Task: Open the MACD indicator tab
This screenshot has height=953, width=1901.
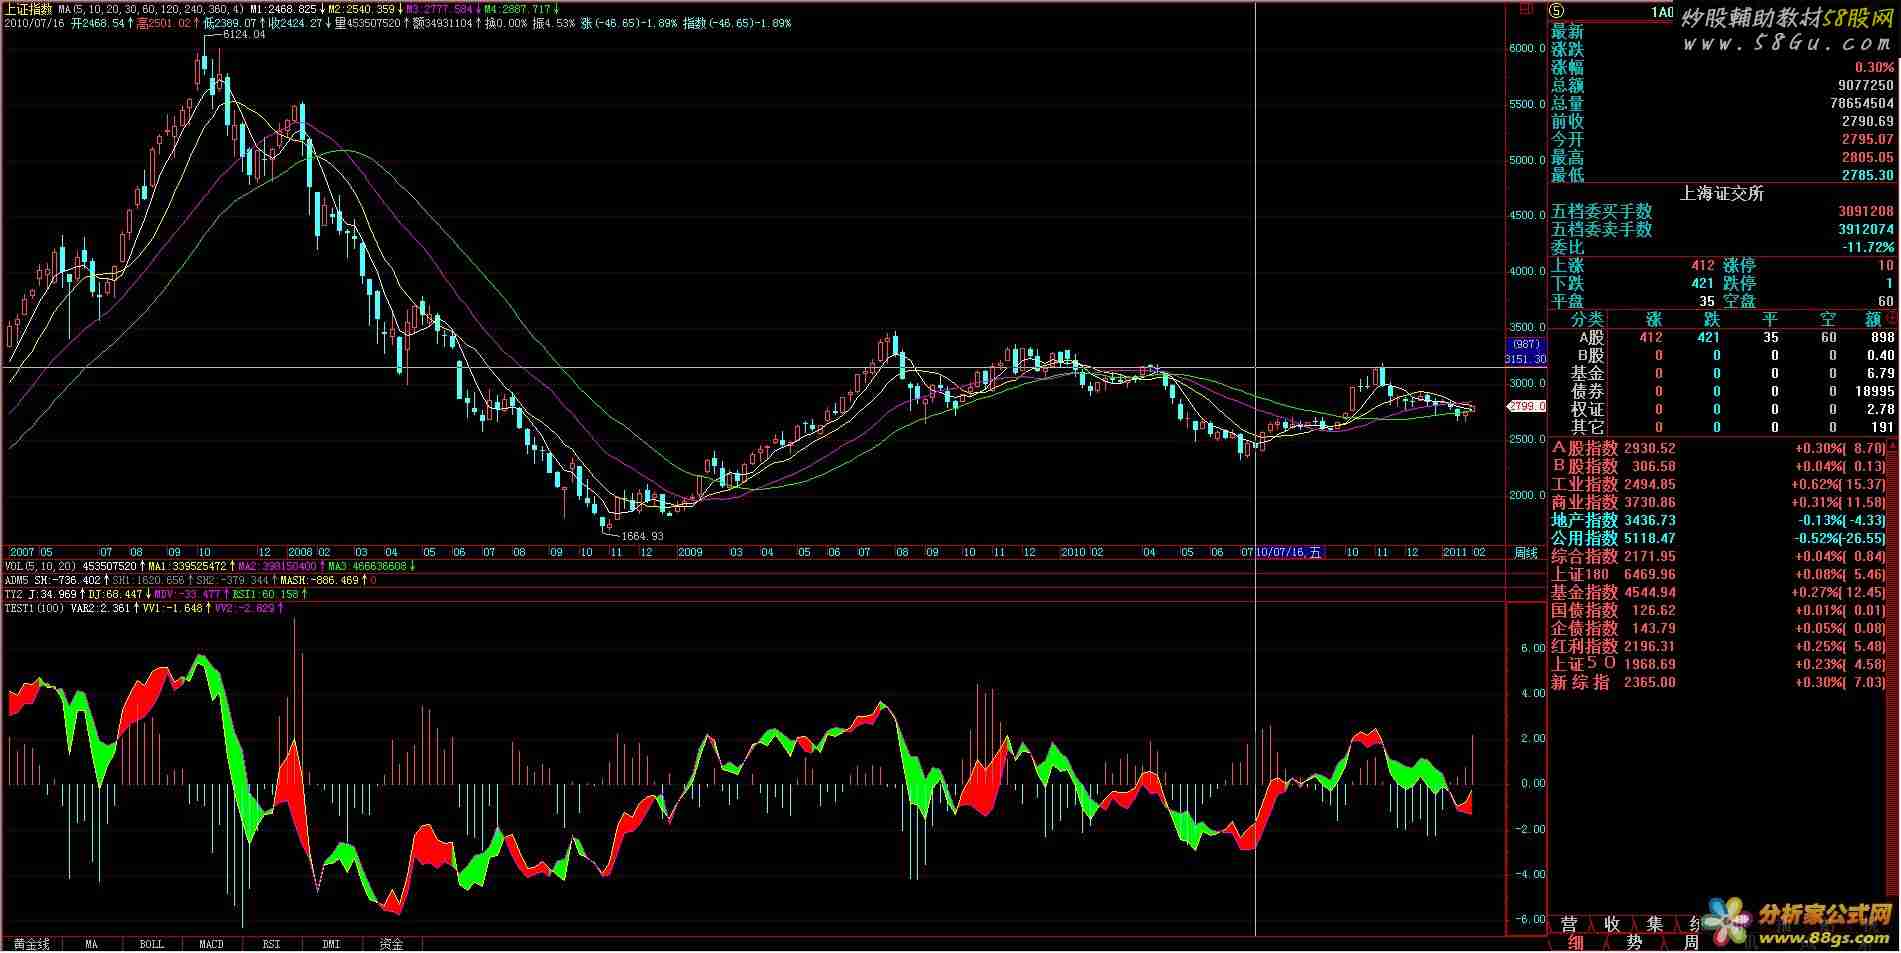Action: coord(212,944)
